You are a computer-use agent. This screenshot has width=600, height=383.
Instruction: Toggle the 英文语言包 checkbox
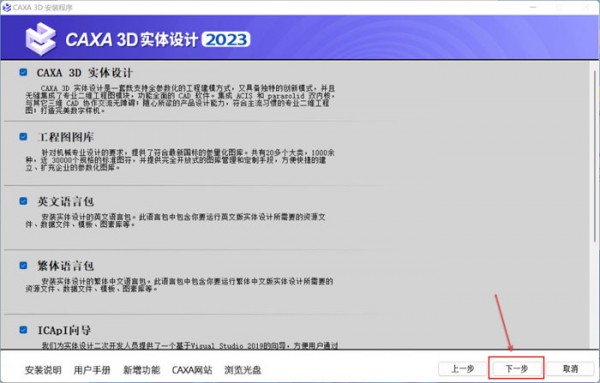tap(23, 201)
